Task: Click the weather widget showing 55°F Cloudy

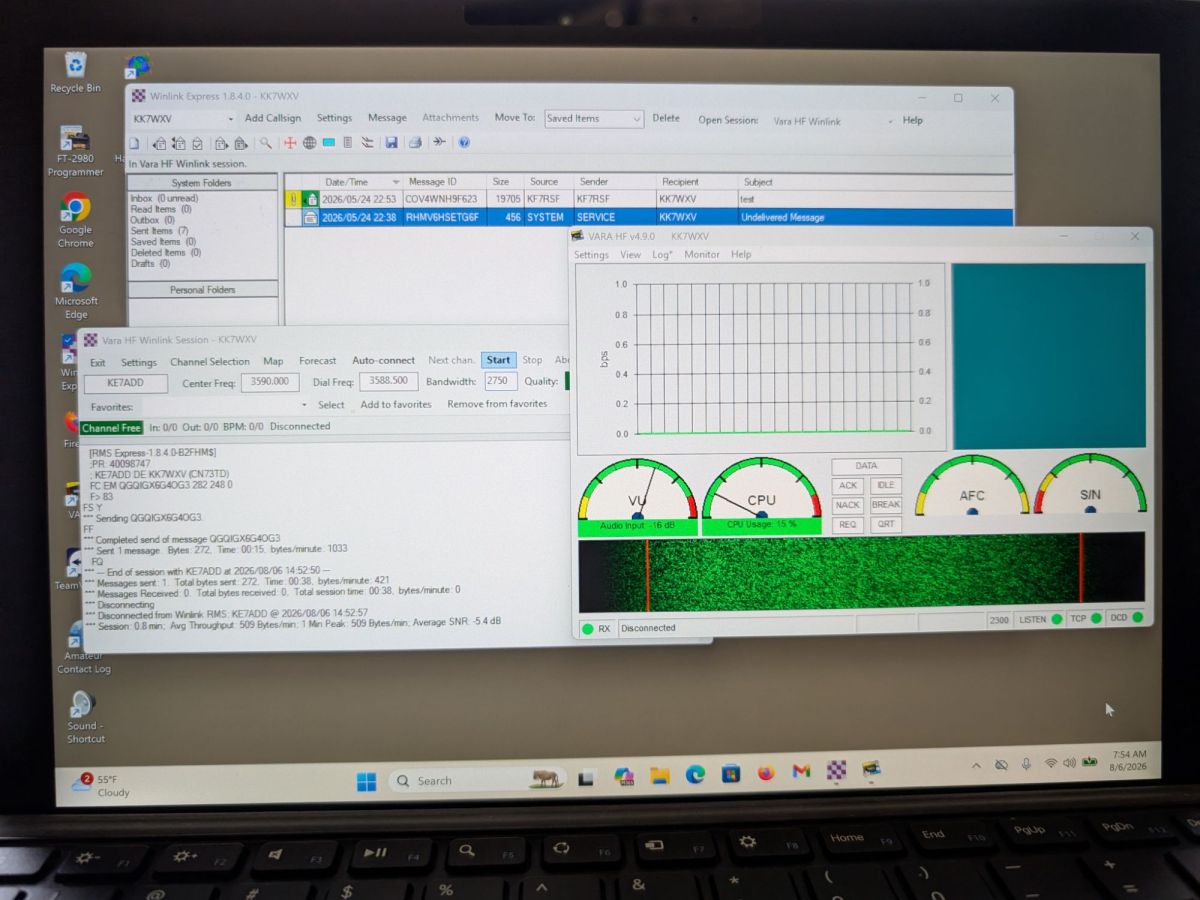Action: [x=102, y=786]
